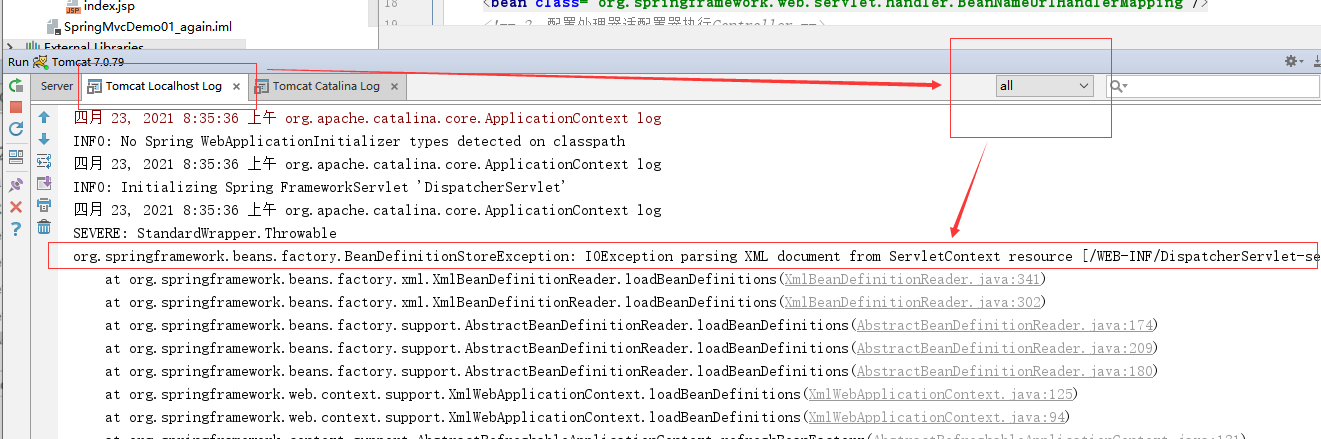Open the Restore Layout icon
Image resolution: width=1321 pixels, height=439 pixels.
pos(16,157)
